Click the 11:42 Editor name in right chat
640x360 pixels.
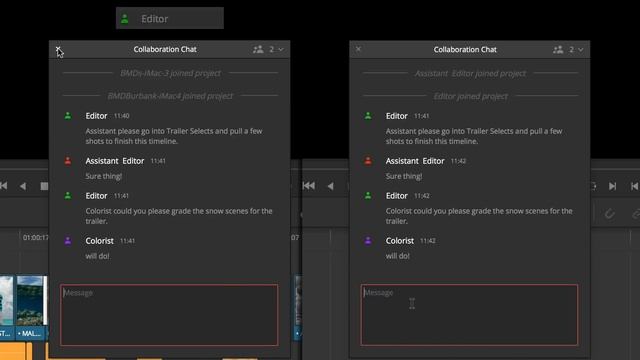(x=397, y=196)
